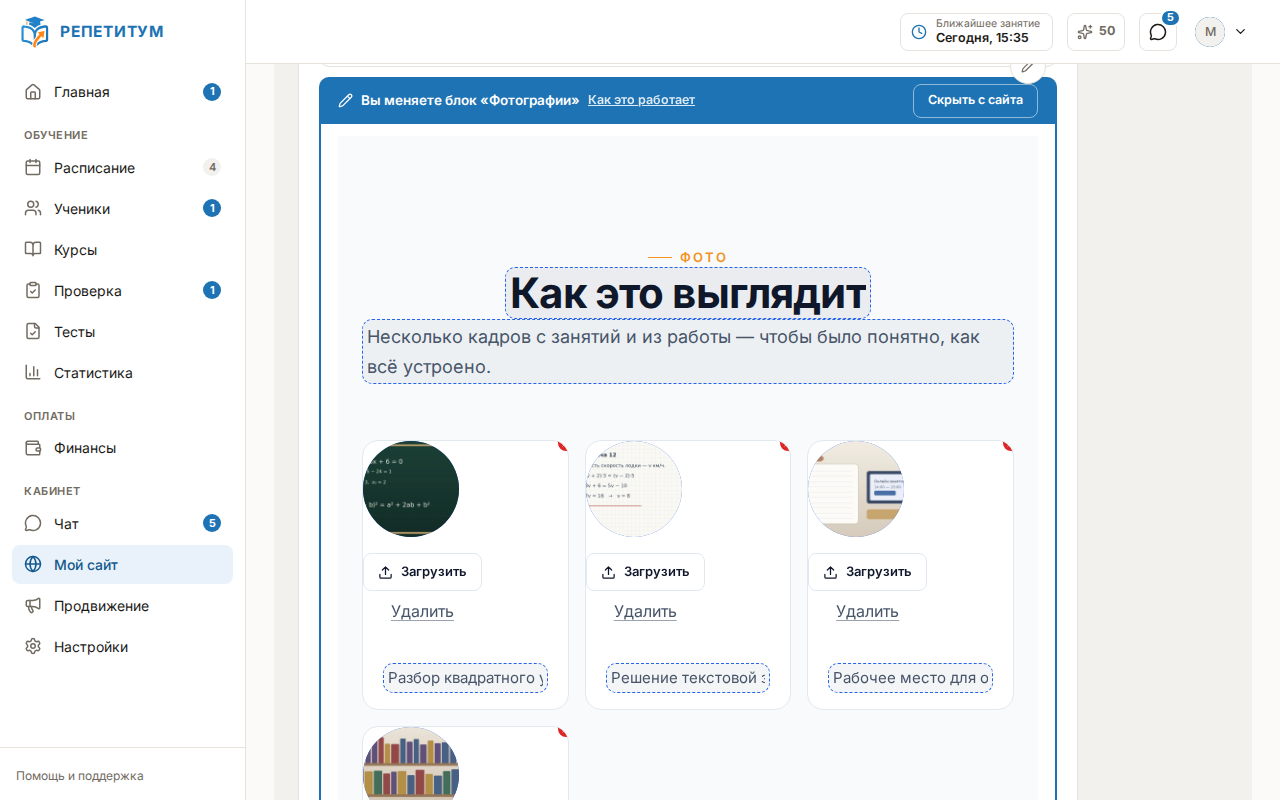Click the book icon beside Курсы
This screenshot has height=800, width=1280.
pos(33,250)
